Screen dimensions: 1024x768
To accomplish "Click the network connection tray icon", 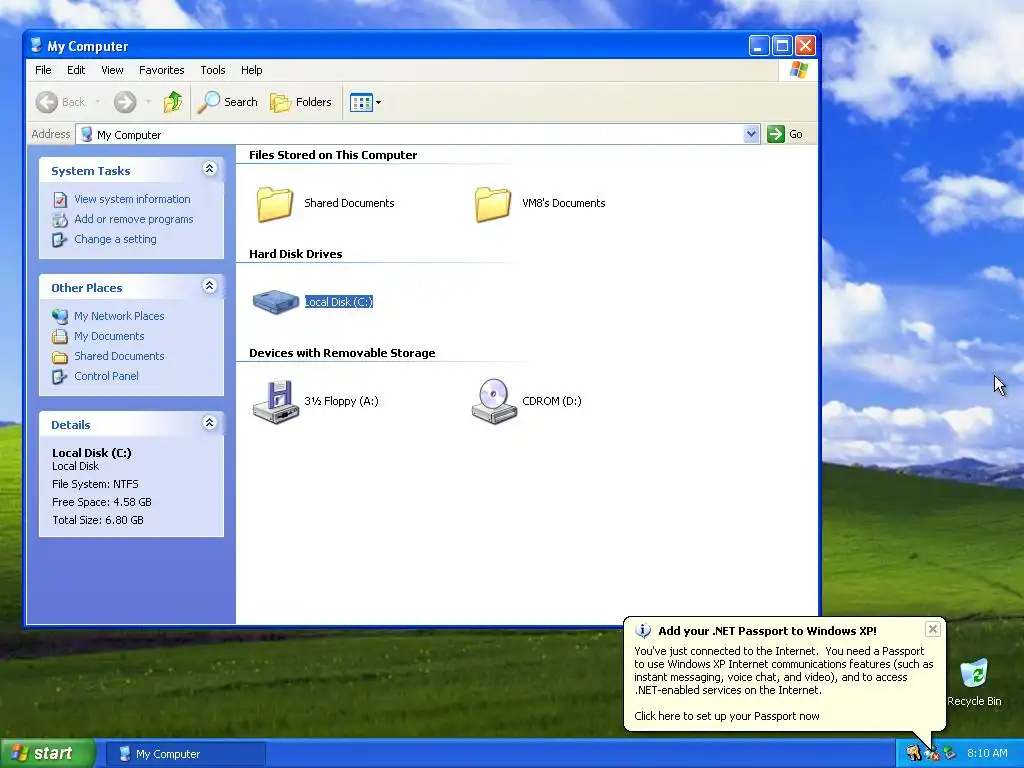I will [x=932, y=754].
